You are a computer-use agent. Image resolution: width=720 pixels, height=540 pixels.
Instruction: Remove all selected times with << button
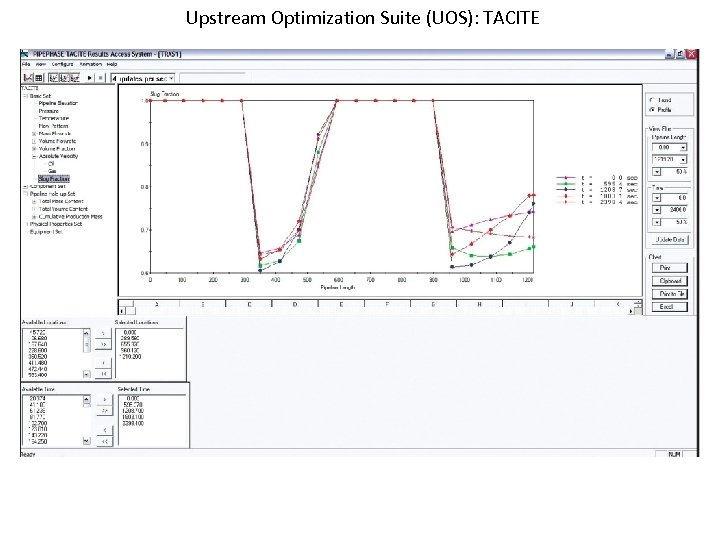[x=105, y=441]
